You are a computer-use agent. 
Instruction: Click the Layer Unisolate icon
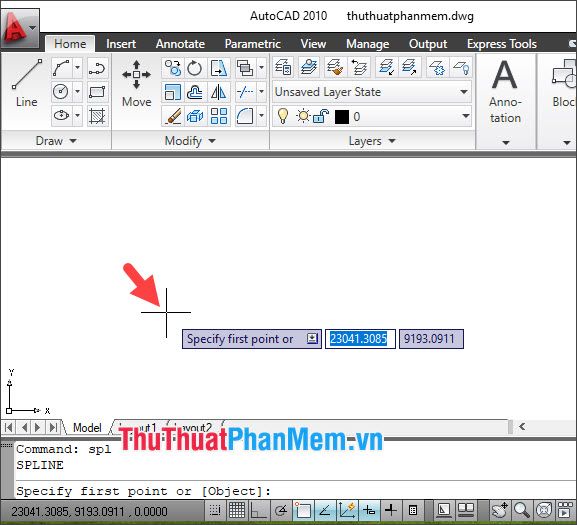410,67
